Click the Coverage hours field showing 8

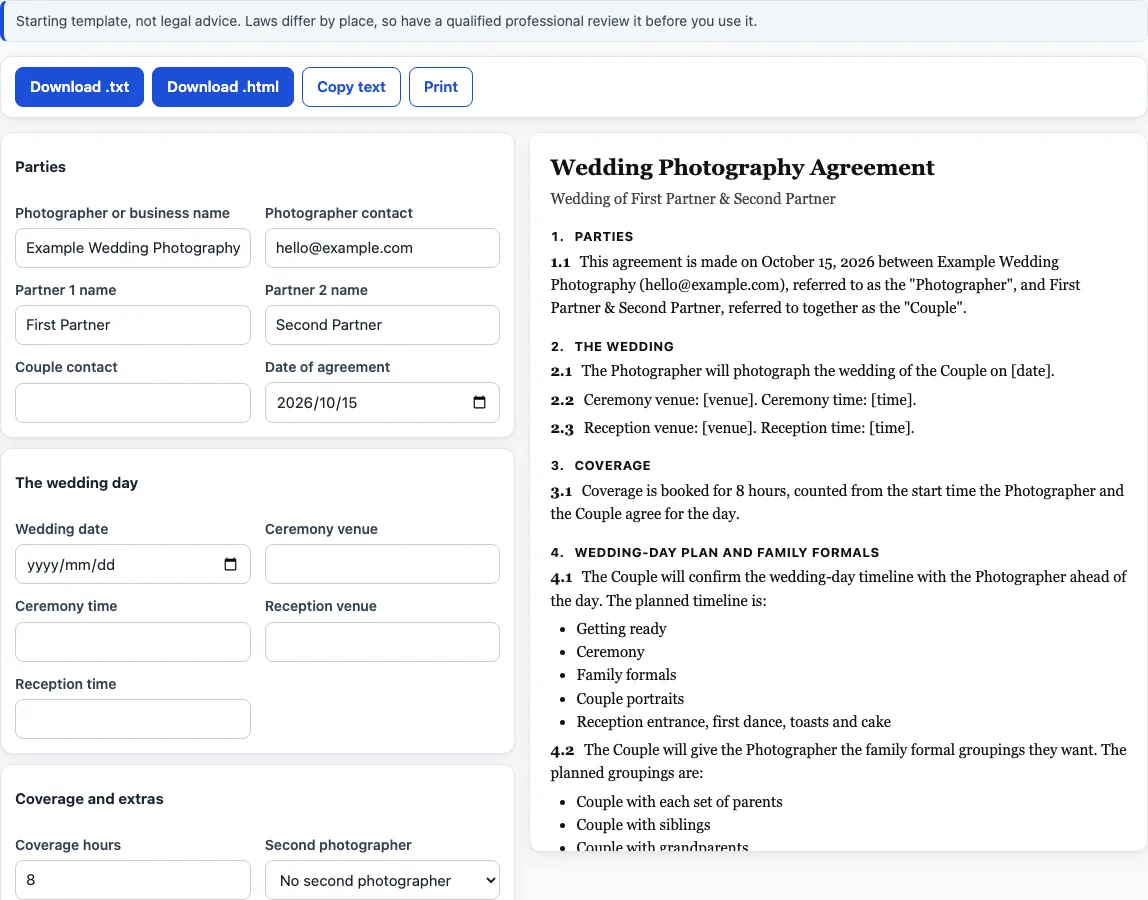point(133,879)
